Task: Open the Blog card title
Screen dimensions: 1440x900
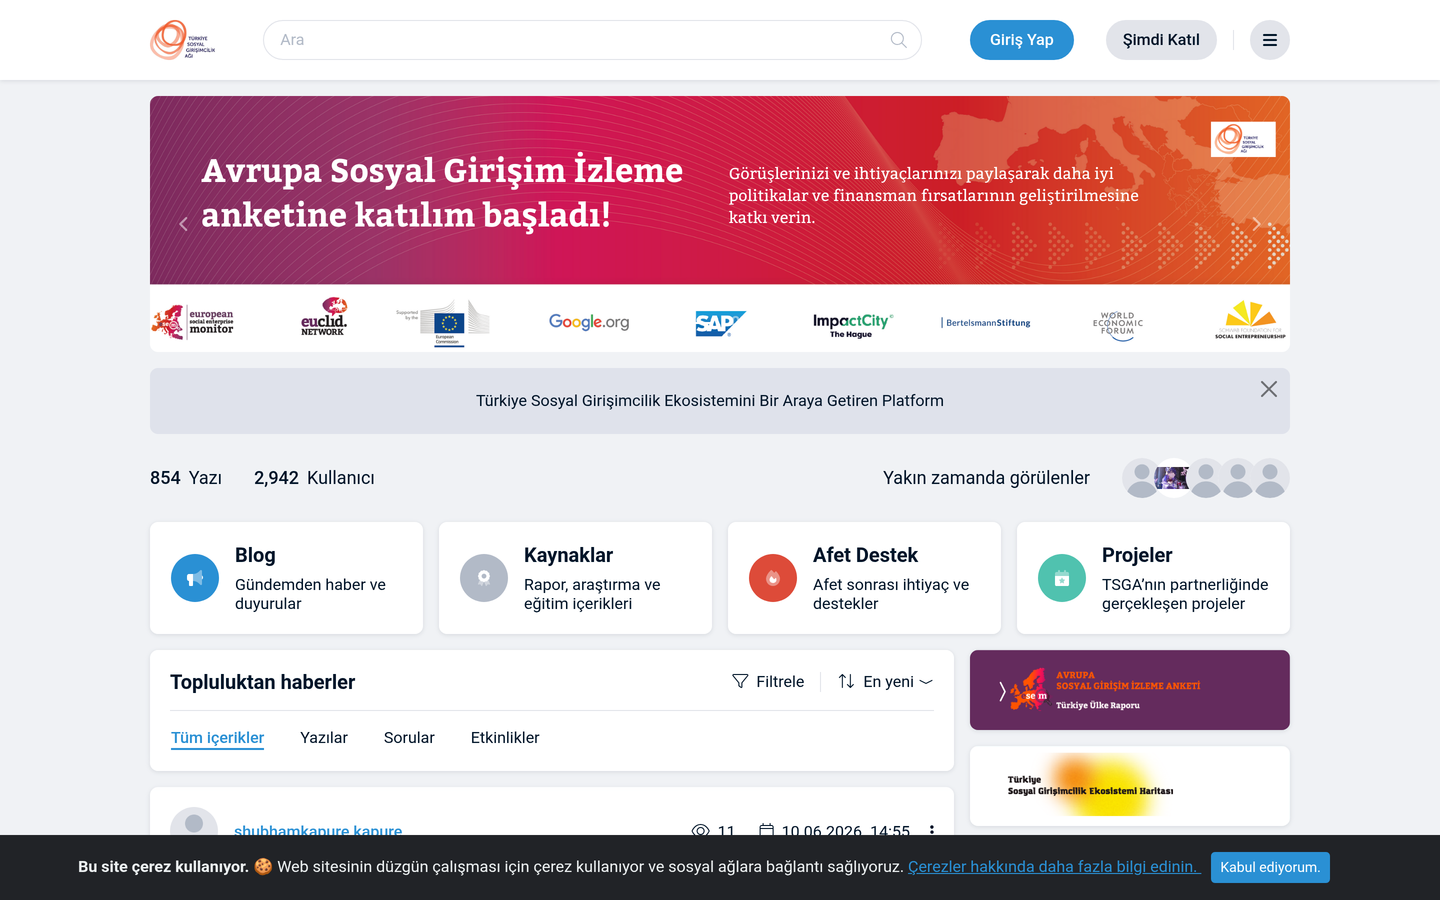Action: pyautogui.click(x=255, y=555)
